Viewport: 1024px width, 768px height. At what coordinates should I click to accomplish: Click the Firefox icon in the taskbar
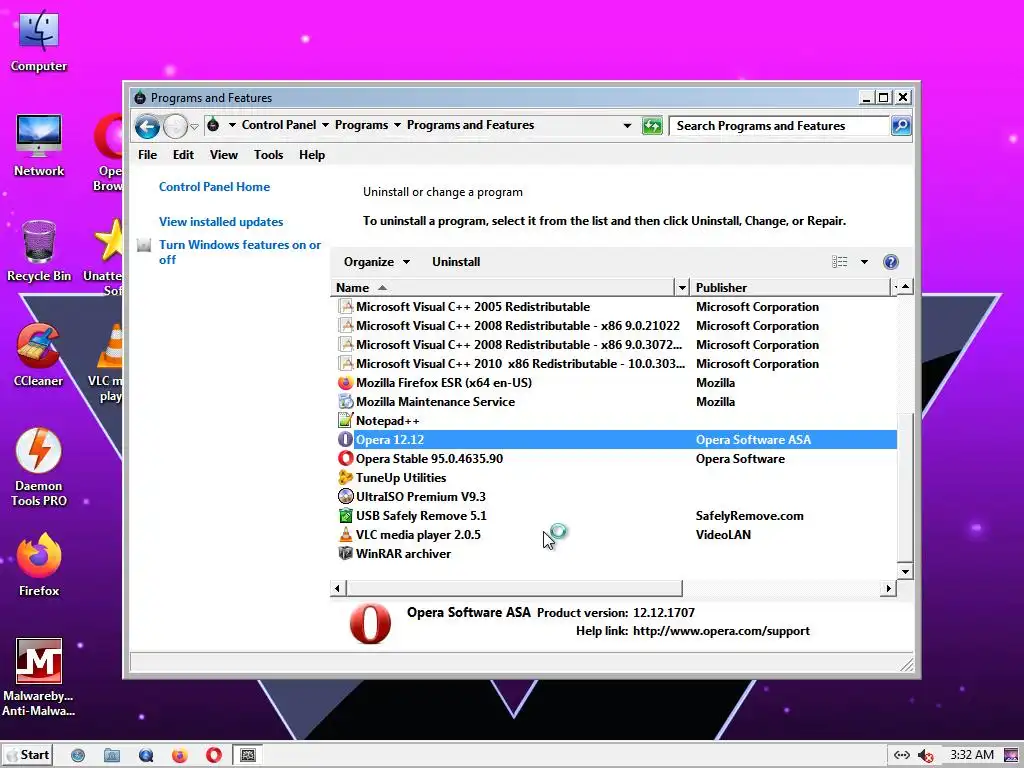[180, 755]
